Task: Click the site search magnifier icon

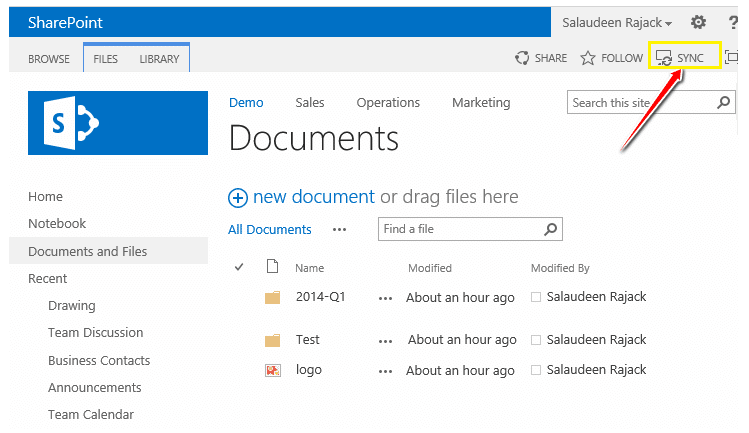Action: 724,102
